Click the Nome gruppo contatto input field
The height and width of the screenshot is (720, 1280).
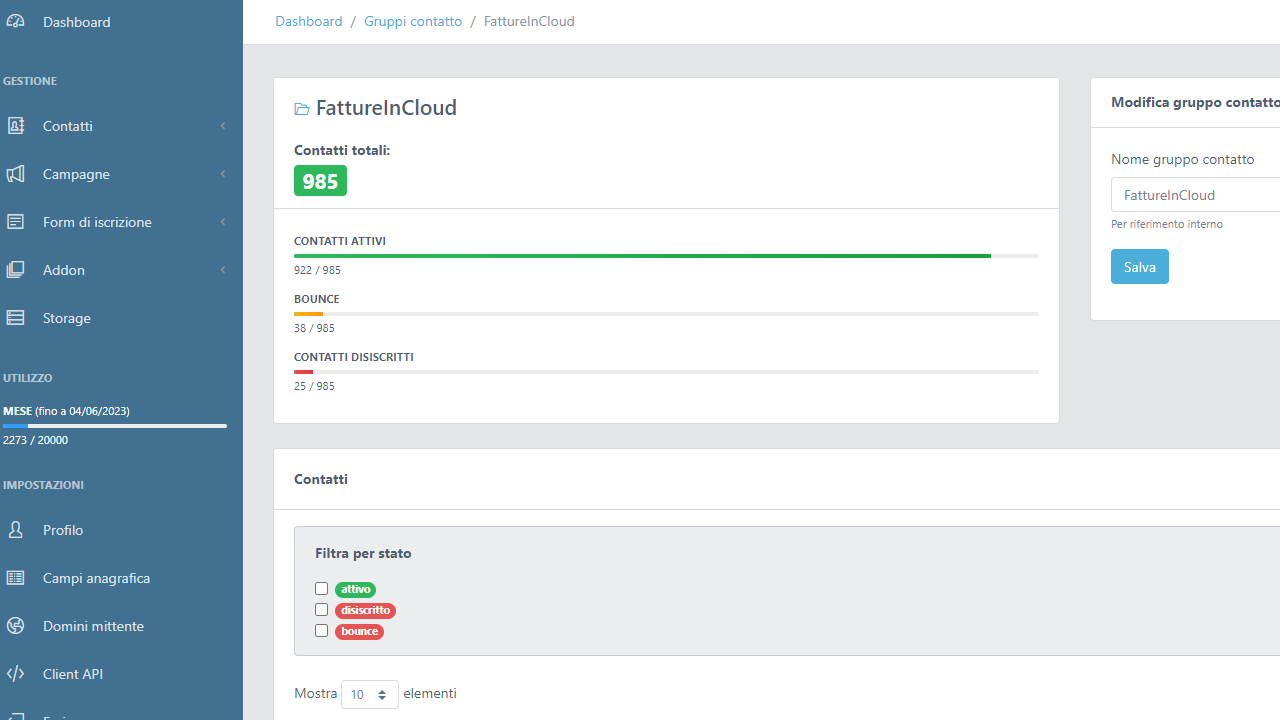pyautogui.click(x=1195, y=195)
